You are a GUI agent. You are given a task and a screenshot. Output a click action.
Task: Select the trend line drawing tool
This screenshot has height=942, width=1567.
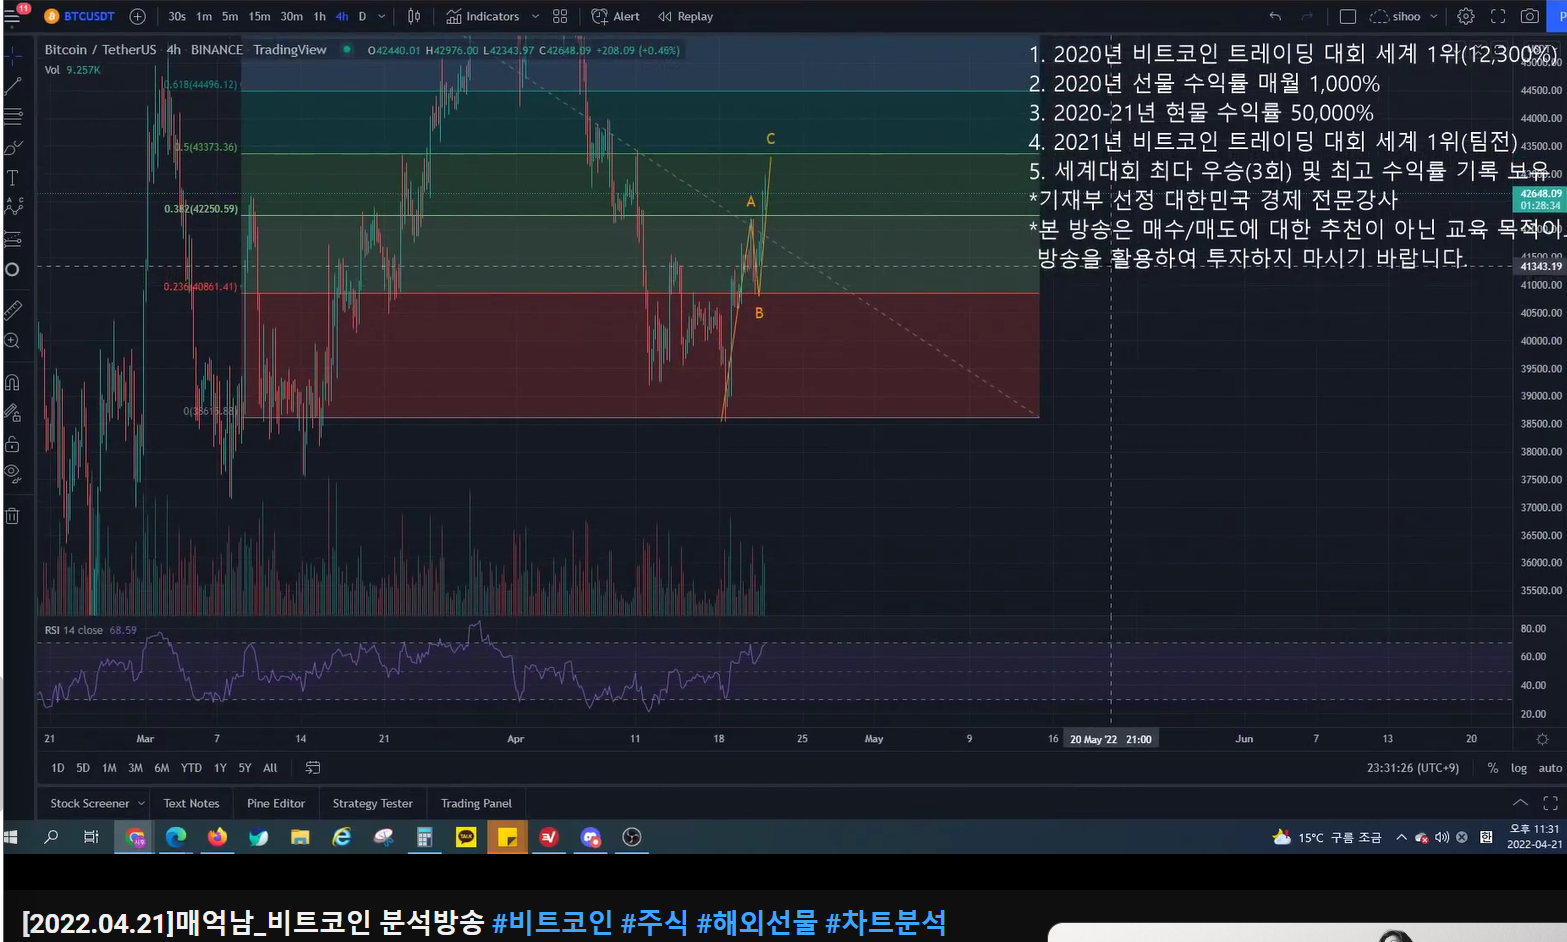[x=13, y=86]
